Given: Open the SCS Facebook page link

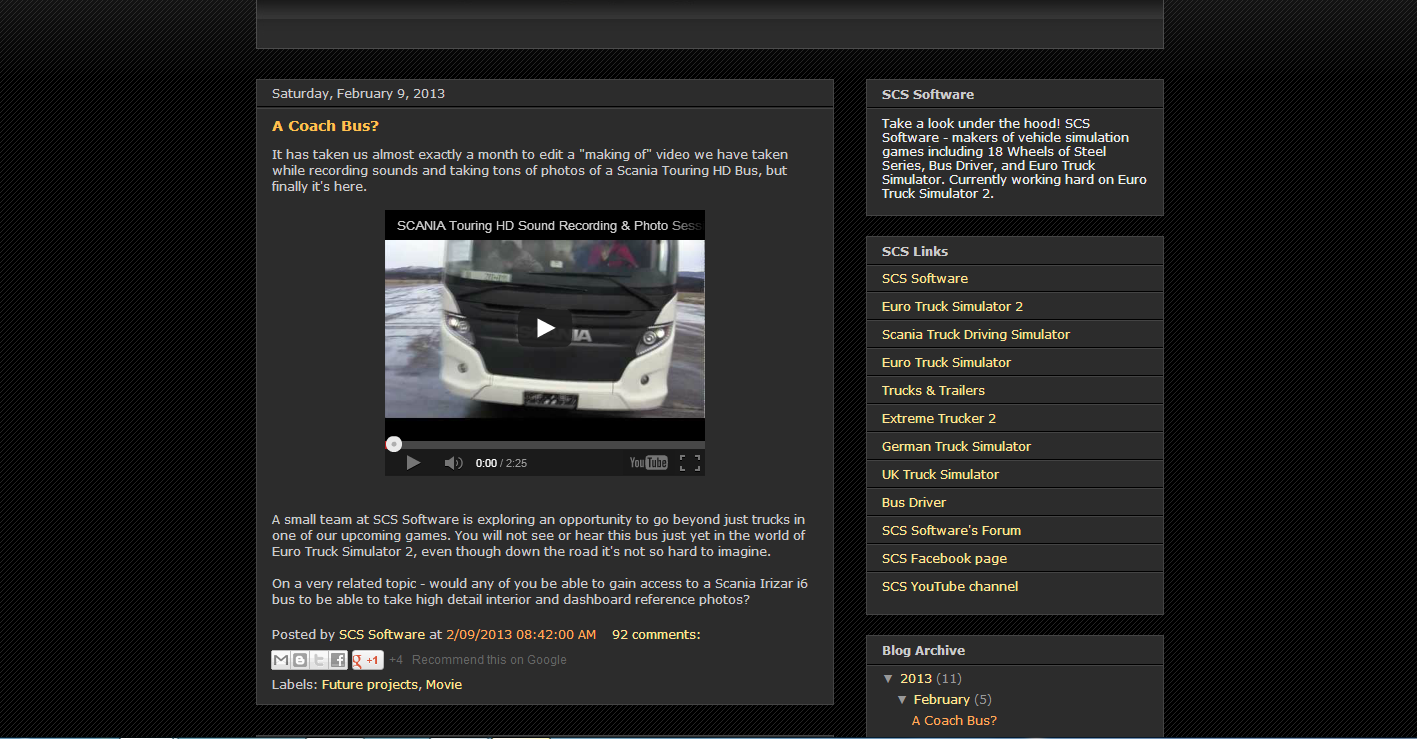Looking at the screenshot, I should click(x=944, y=558).
